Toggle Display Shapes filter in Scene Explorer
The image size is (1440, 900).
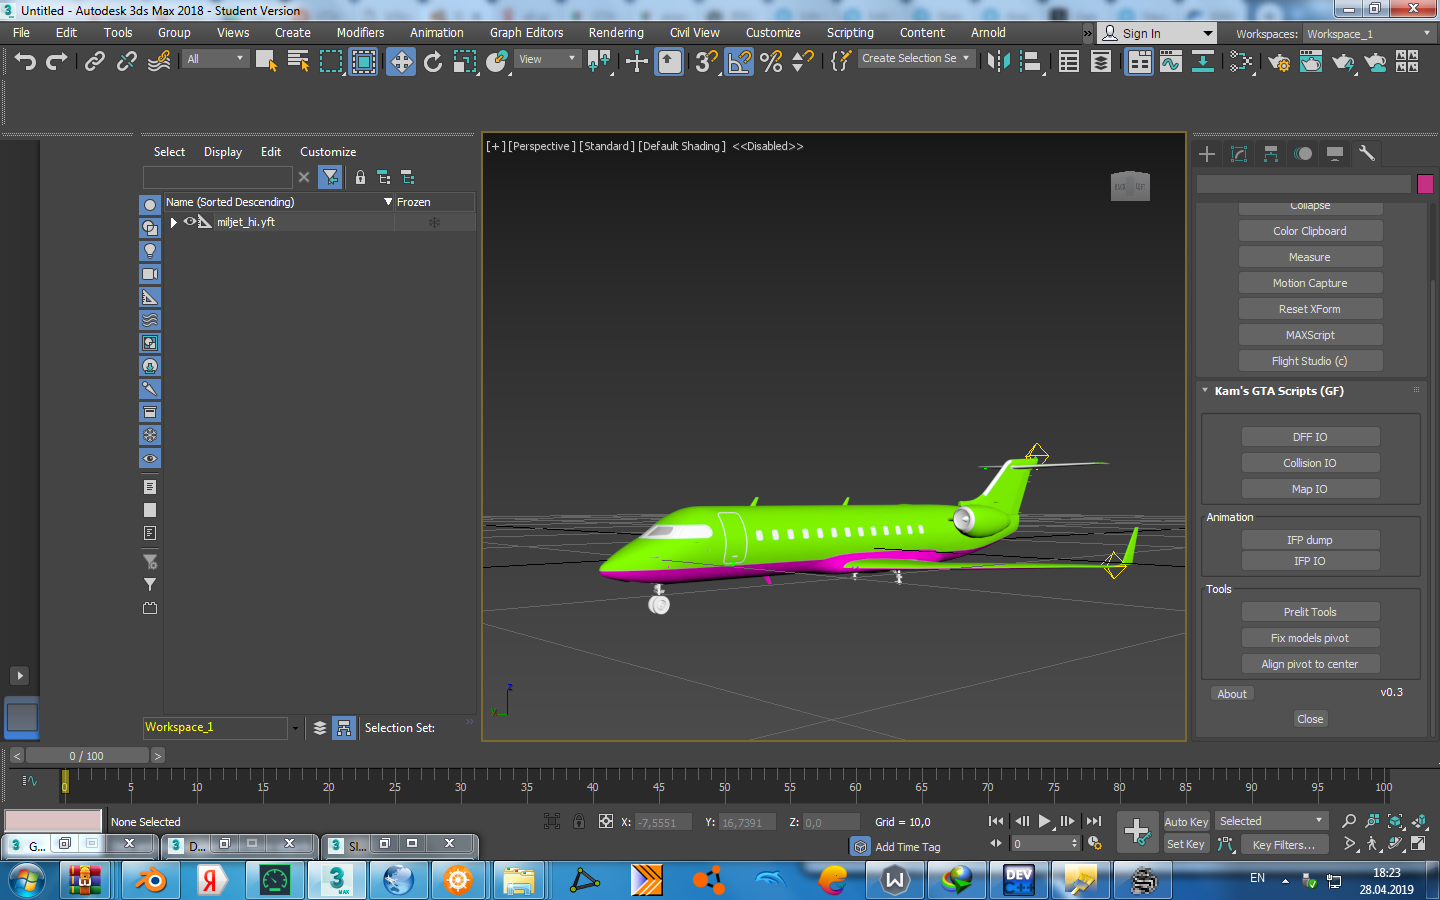tap(150, 228)
